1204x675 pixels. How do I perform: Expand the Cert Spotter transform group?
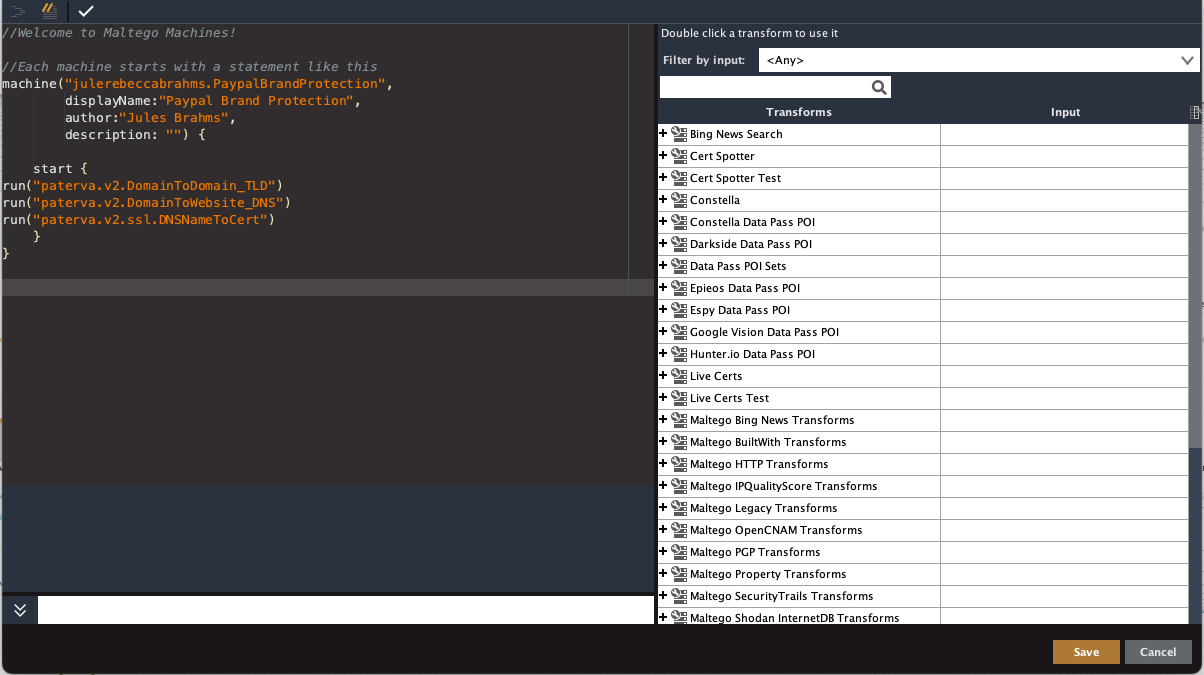(x=663, y=156)
